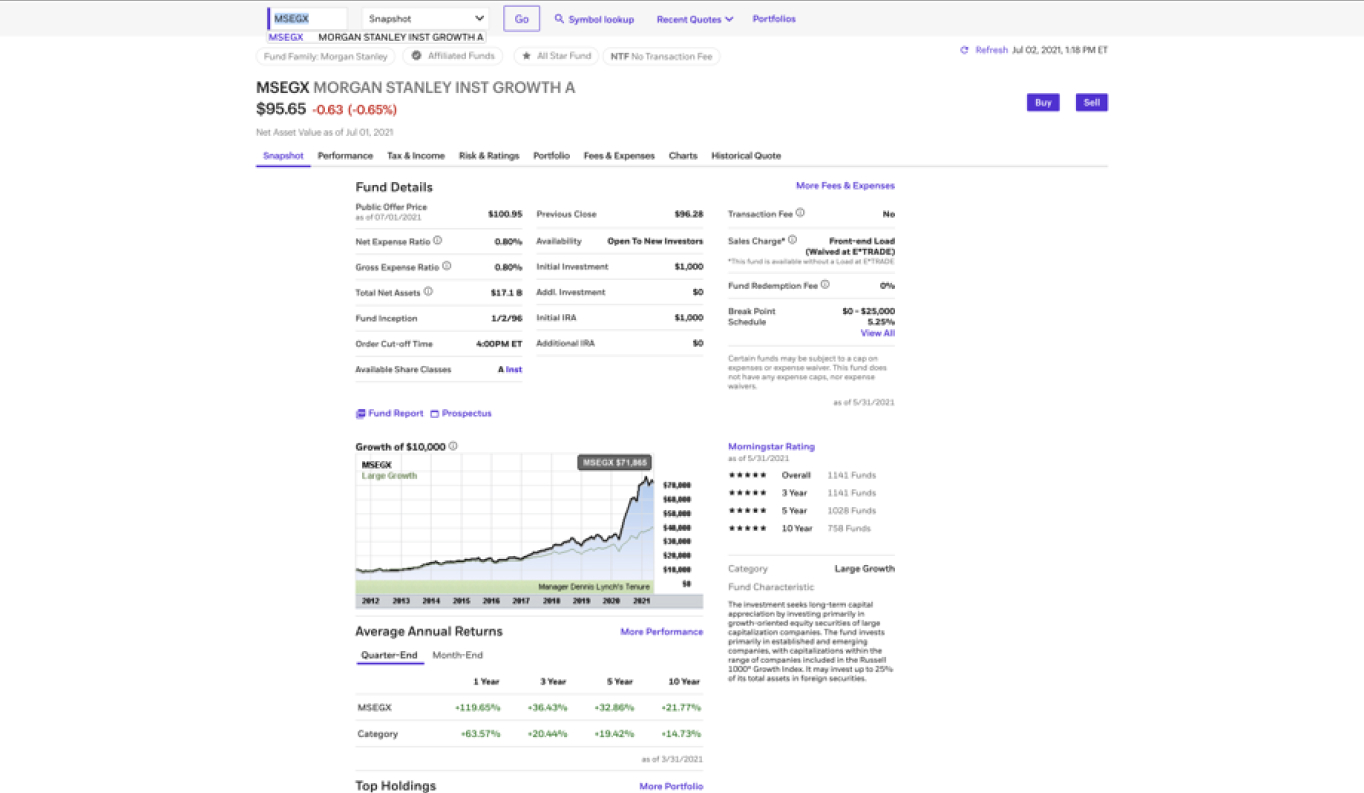Toggle the Affiliated Funds filter pill
The height and width of the screenshot is (793, 1364).
452,56
